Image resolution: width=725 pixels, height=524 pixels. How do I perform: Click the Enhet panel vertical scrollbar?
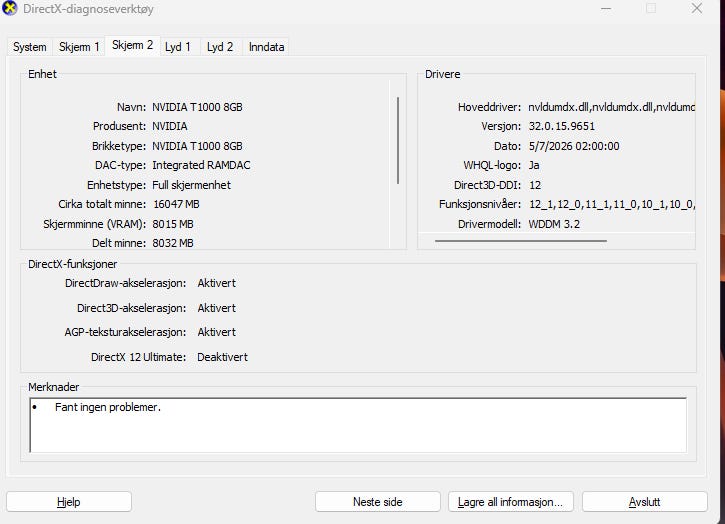pyautogui.click(x=398, y=141)
